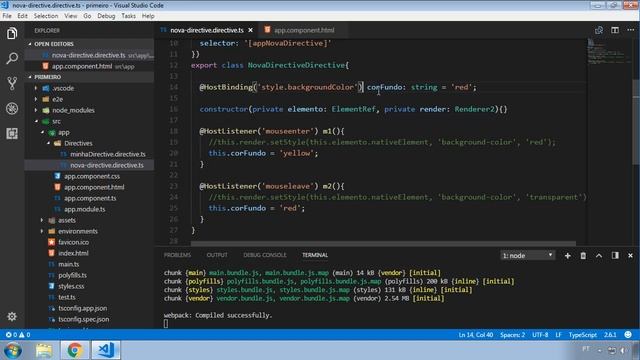640x360 pixels.
Task: Open the Help menu
Action: [148, 16]
